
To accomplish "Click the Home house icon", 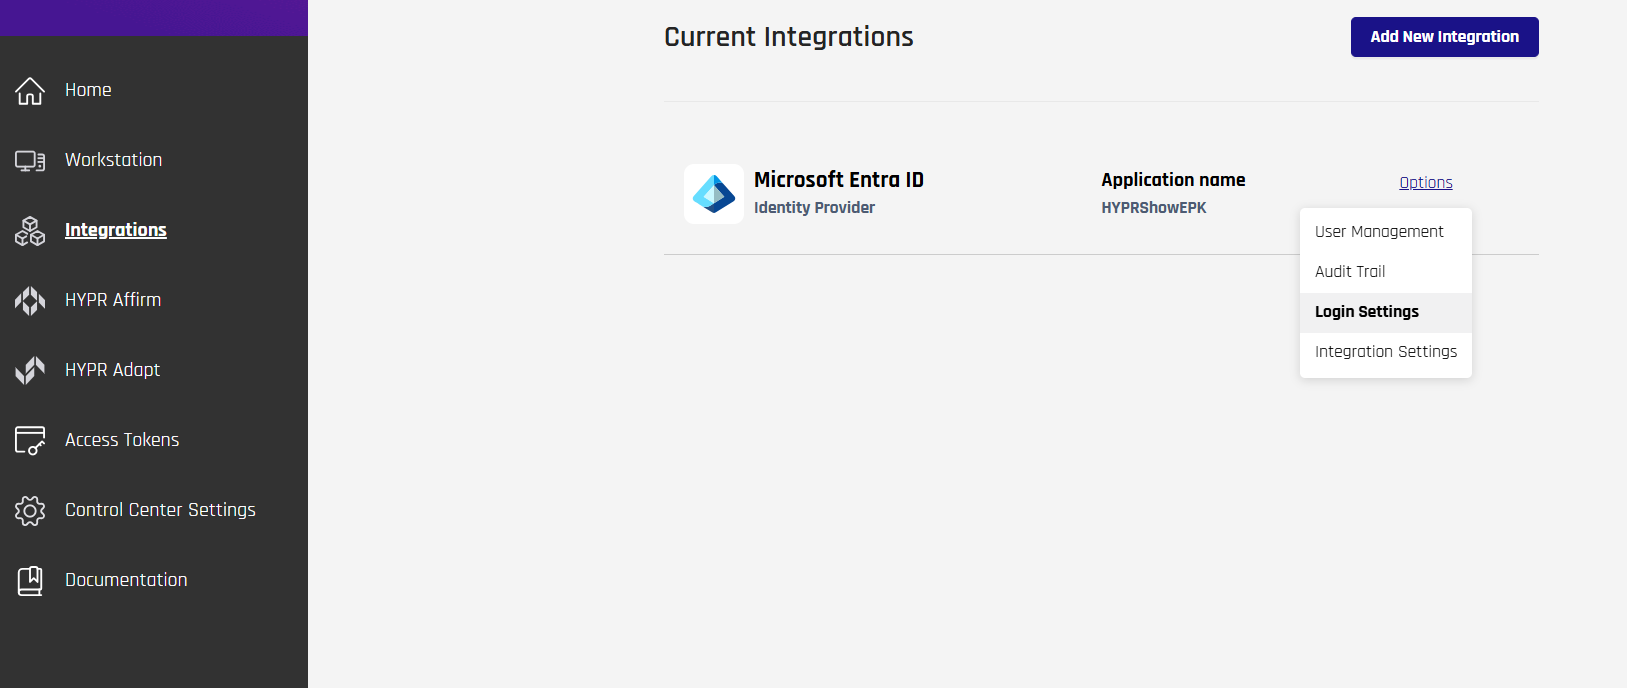I will [x=30, y=90].
